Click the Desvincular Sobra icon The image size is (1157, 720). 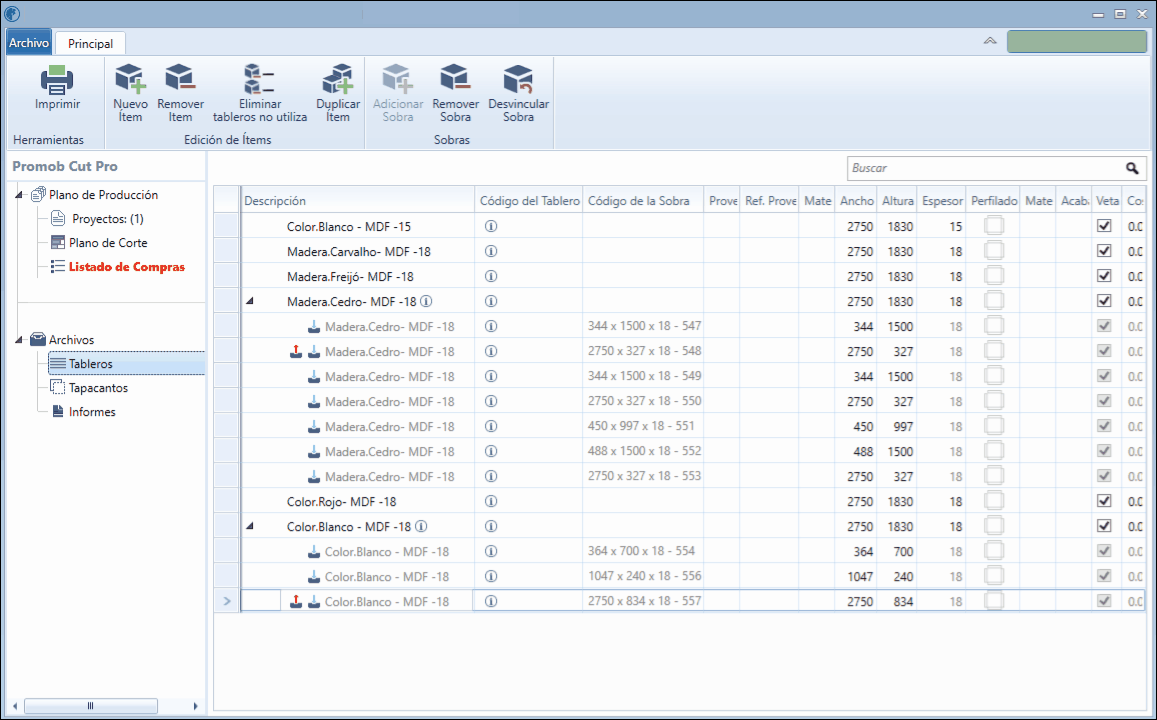[x=518, y=79]
